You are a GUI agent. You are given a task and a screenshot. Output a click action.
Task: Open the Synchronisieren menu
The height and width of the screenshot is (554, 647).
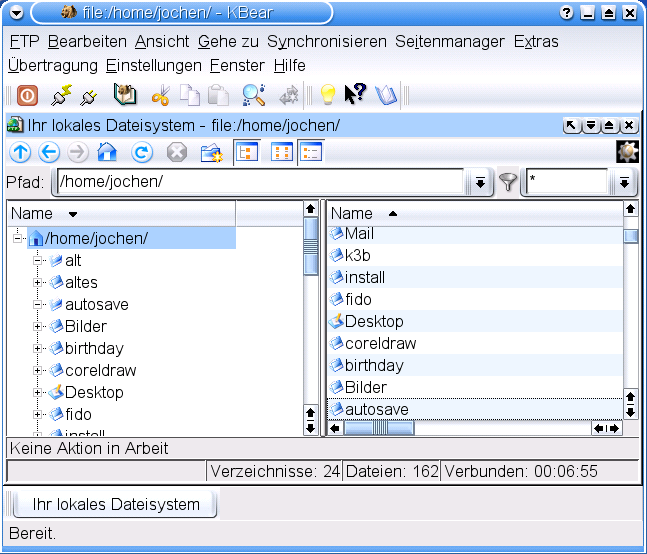(x=326, y=42)
